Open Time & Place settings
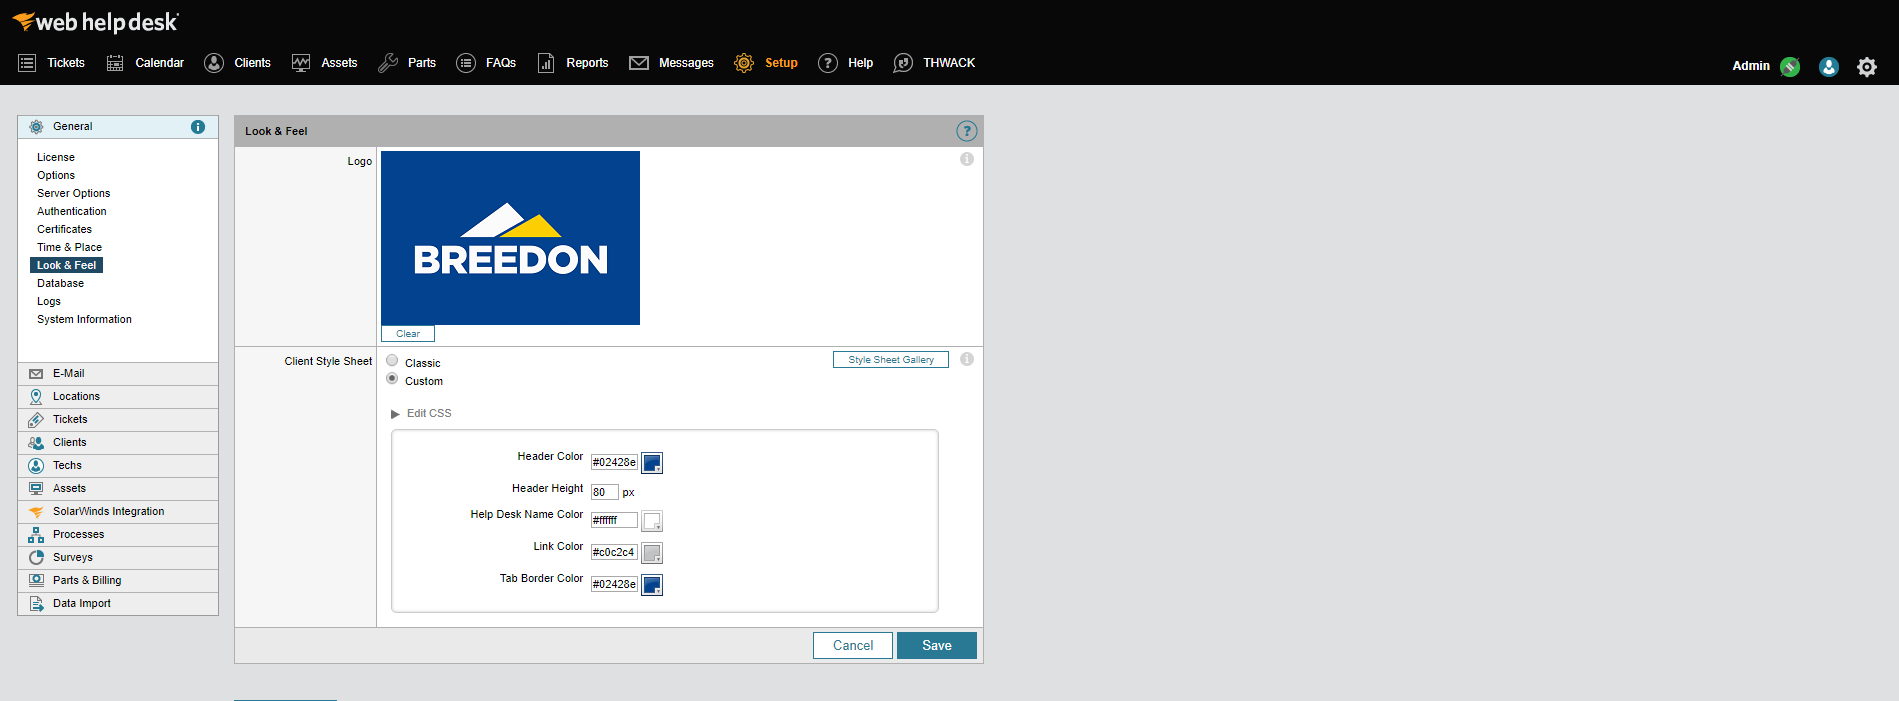 pos(70,247)
